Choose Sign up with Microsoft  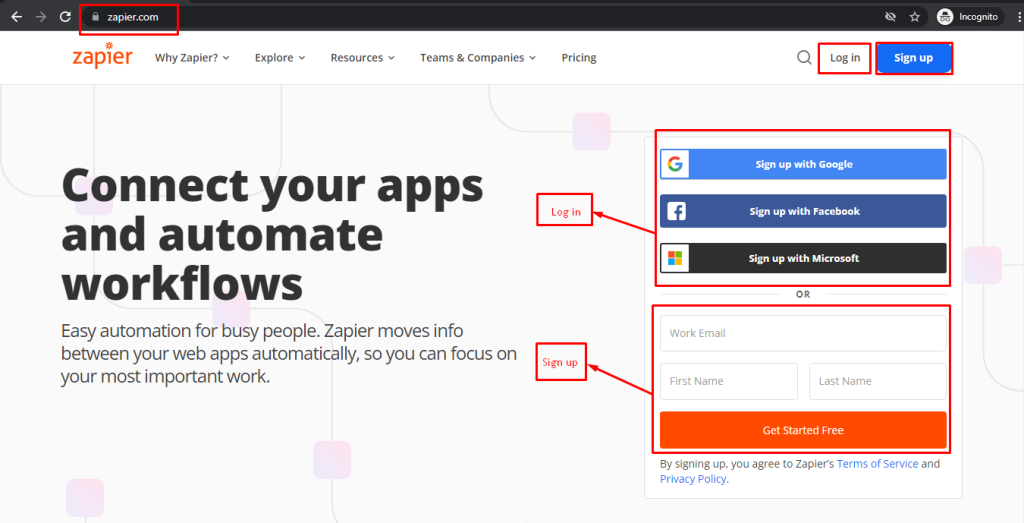(x=803, y=258)
